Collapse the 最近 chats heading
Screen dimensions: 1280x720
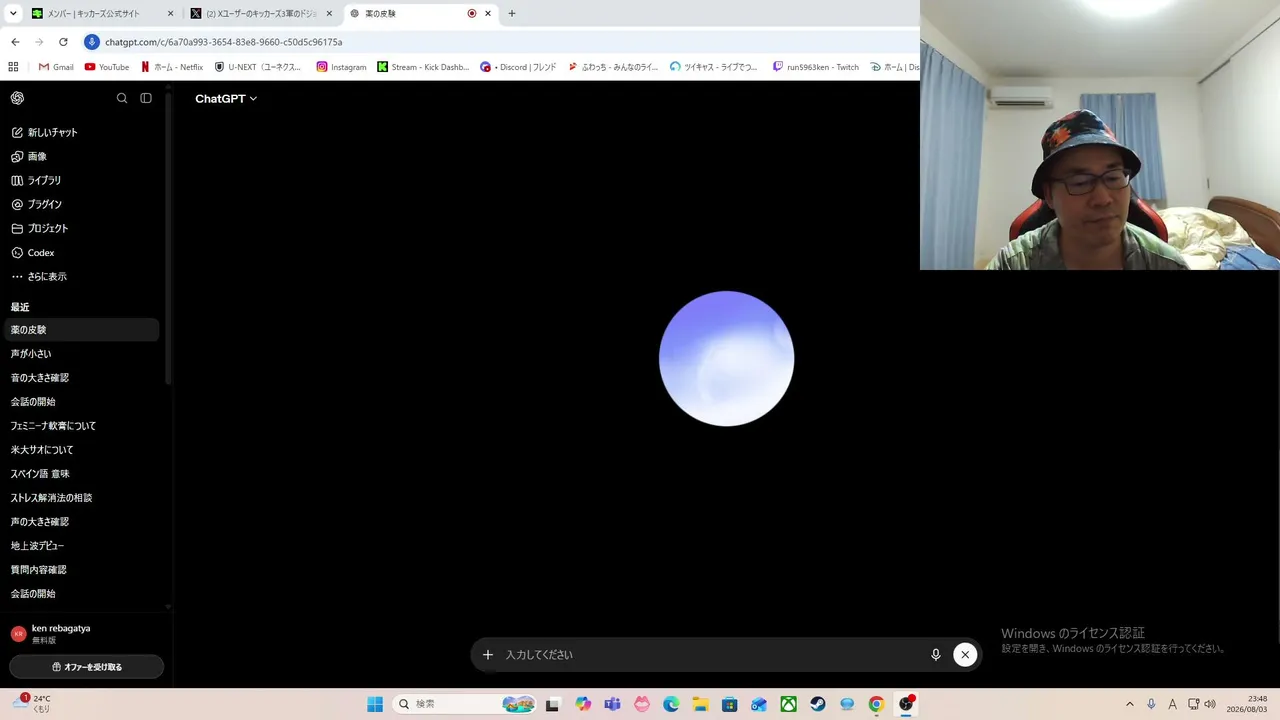coord(20,307)
